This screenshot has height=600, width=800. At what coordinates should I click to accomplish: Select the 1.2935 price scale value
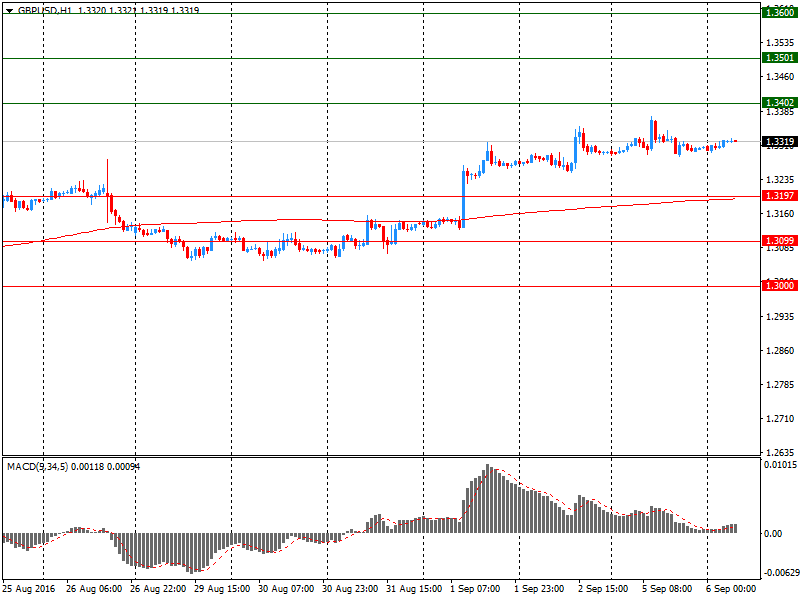coord(780,316)
